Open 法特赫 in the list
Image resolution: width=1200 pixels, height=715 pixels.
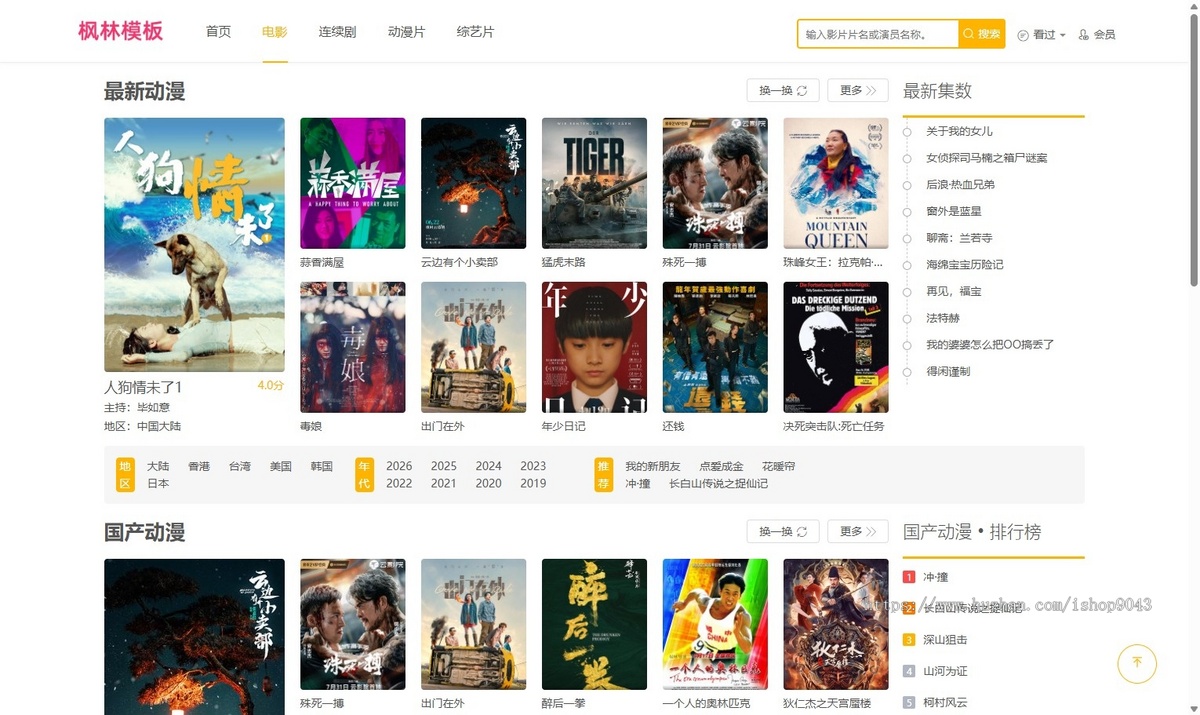(x=943, y=318)
